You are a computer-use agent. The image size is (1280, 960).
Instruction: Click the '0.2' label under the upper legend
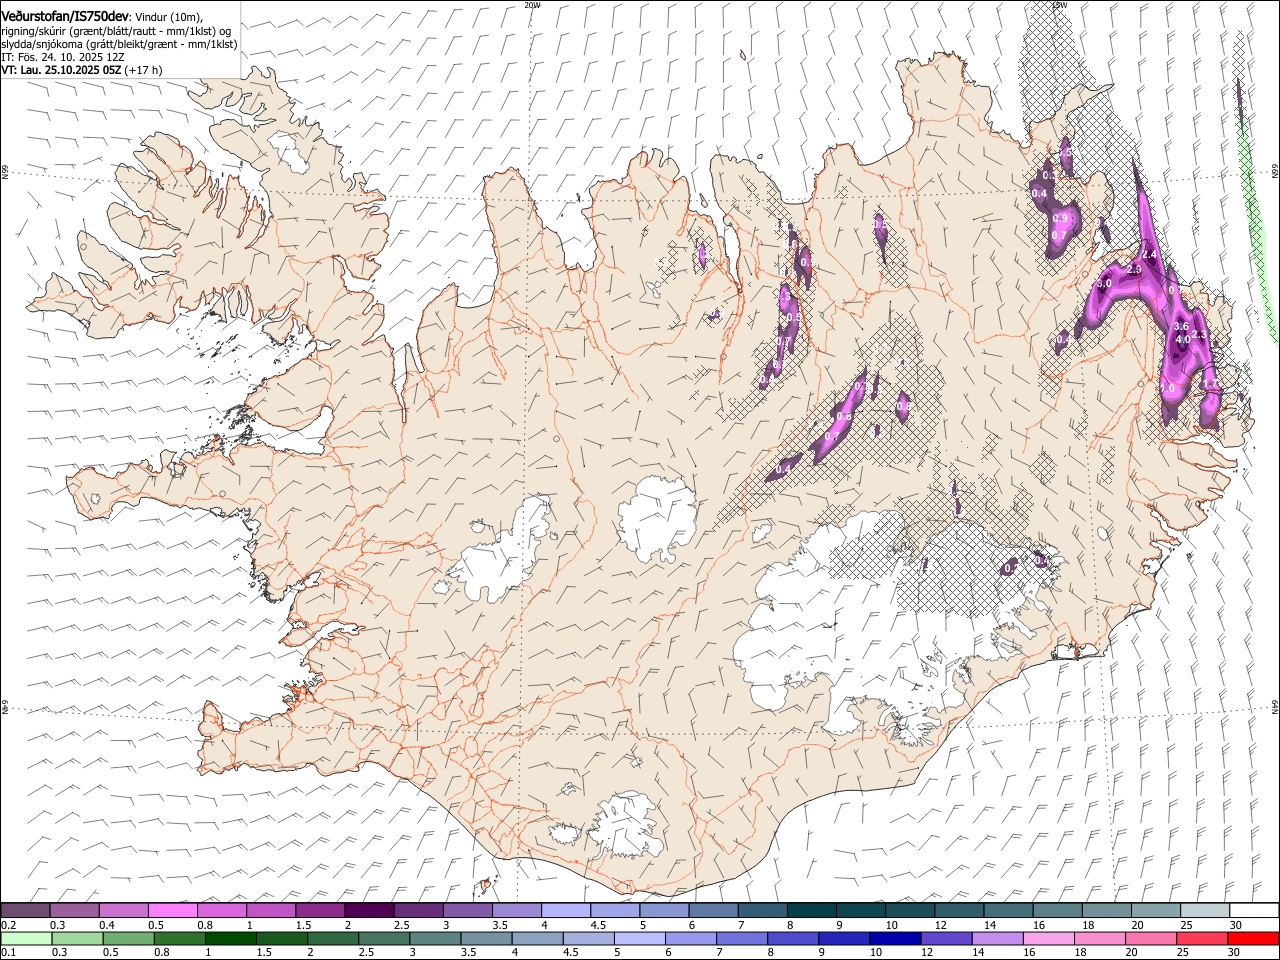(x=9, y=924)
